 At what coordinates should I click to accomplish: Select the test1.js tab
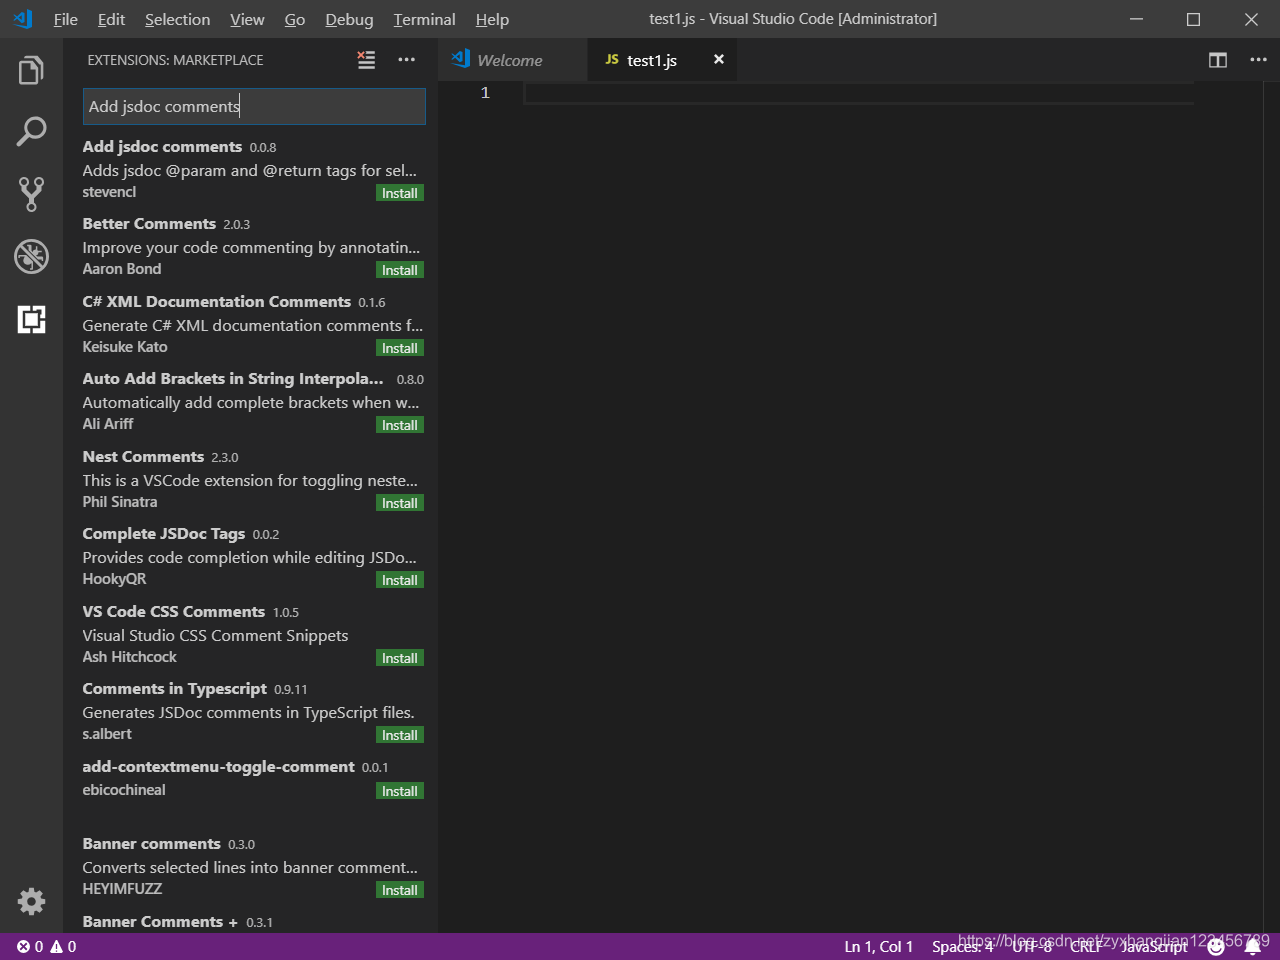[x=661, y=60]
